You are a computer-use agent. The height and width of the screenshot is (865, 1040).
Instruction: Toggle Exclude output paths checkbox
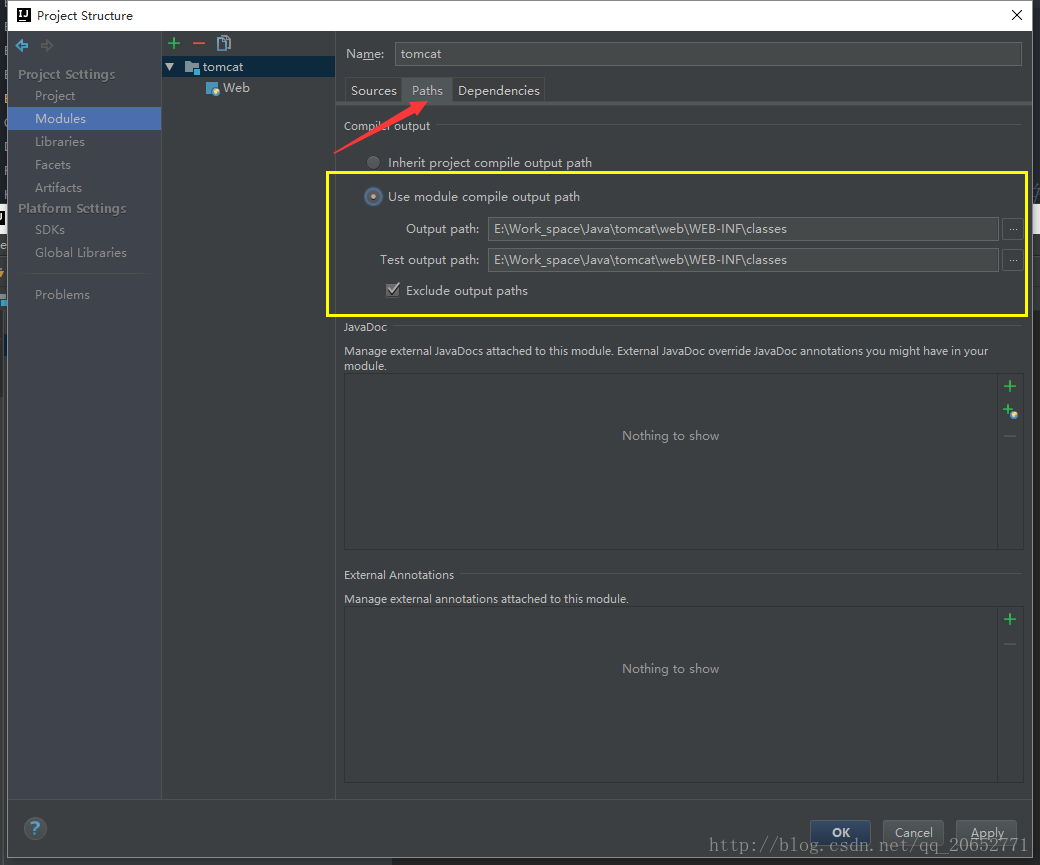point(393,290)
